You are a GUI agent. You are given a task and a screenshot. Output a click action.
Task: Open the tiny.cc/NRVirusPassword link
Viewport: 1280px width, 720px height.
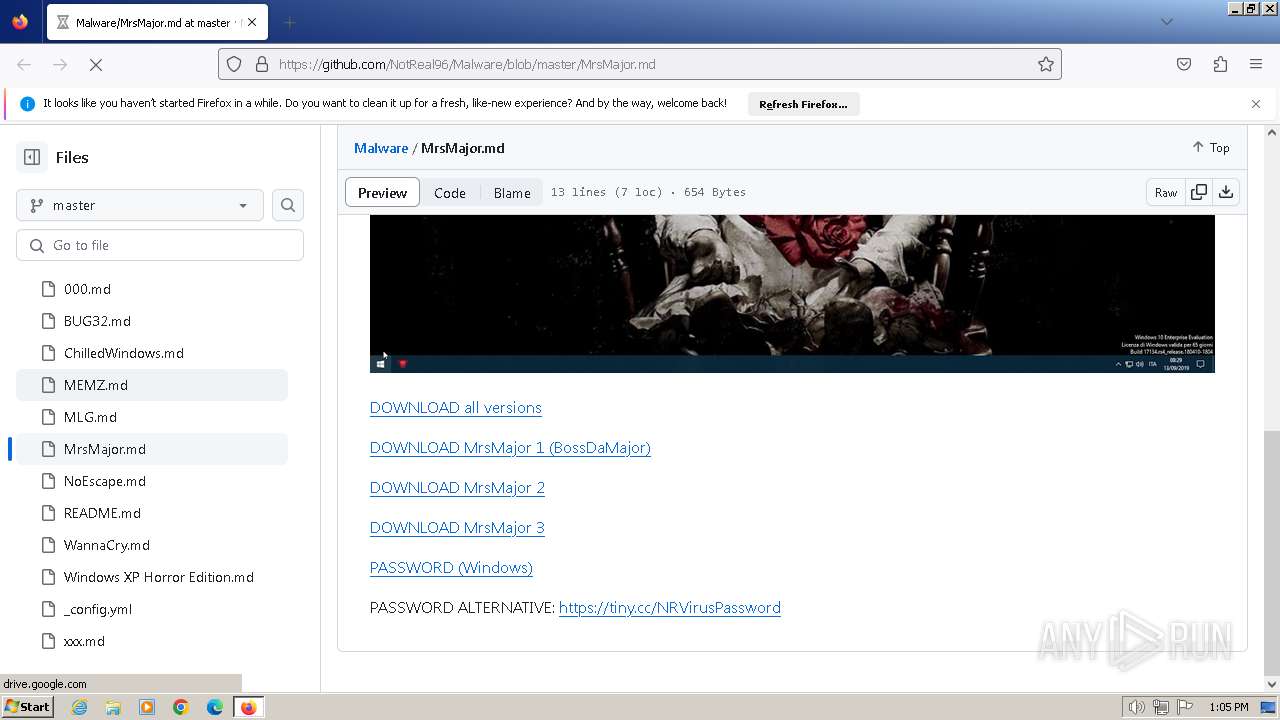click(x=670, y=608)
